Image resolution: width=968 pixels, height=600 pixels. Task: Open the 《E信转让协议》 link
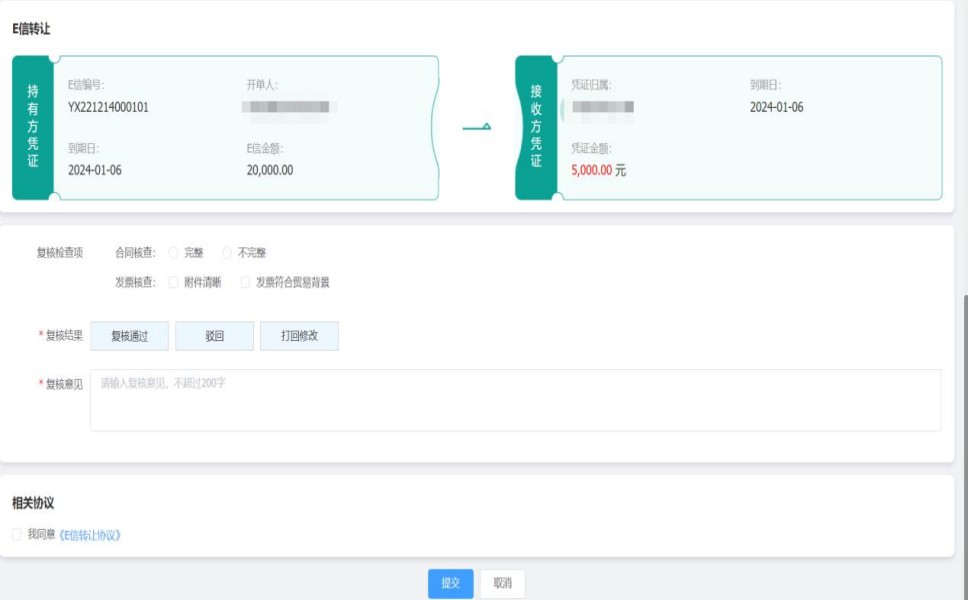[90, 535]
